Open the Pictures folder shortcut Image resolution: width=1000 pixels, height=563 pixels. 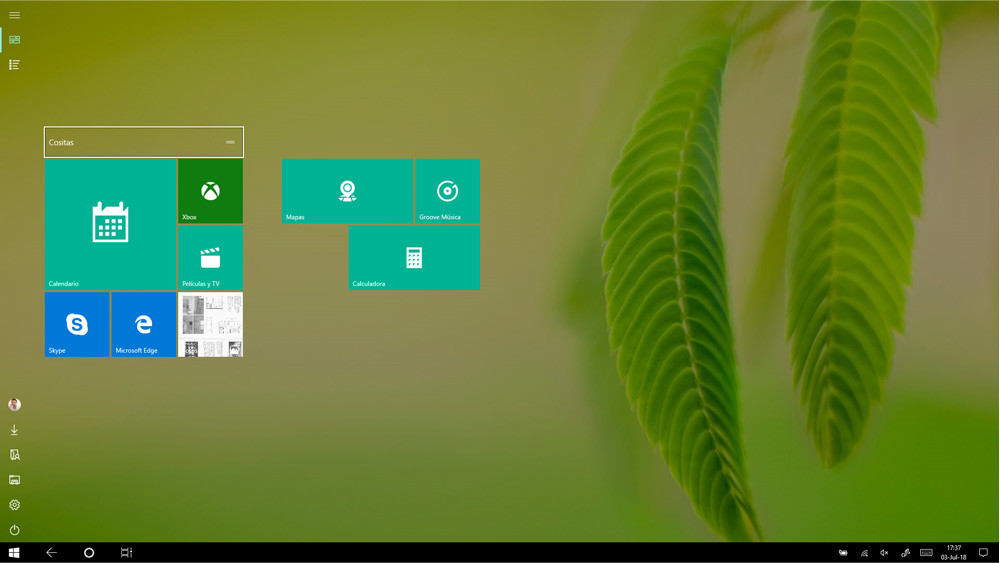14,479
